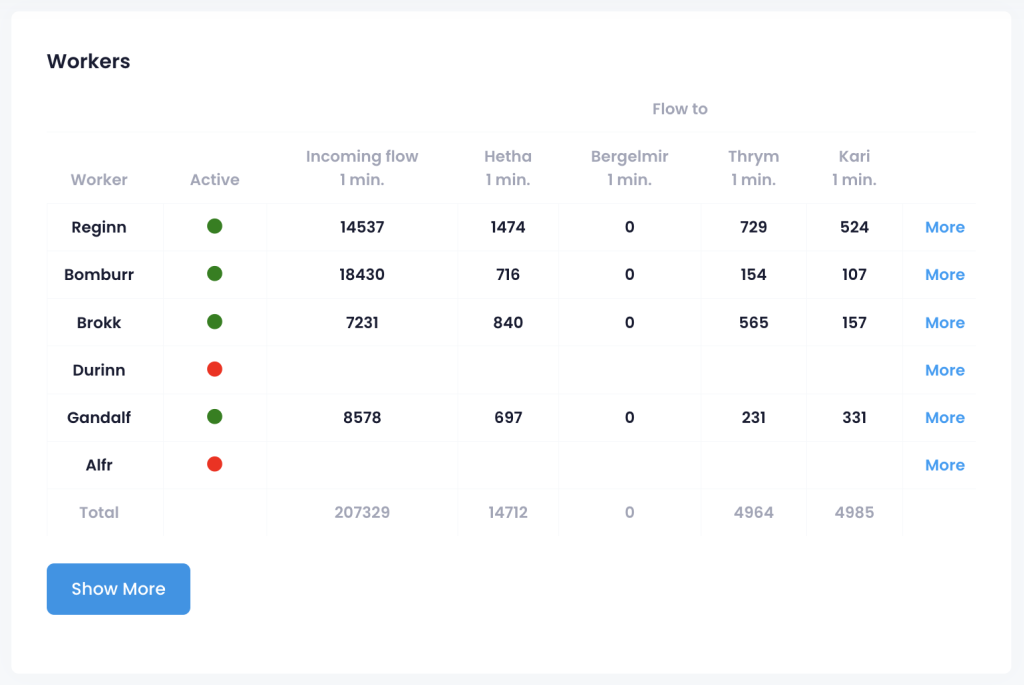Select the Thrym column header

pos(753,168)
